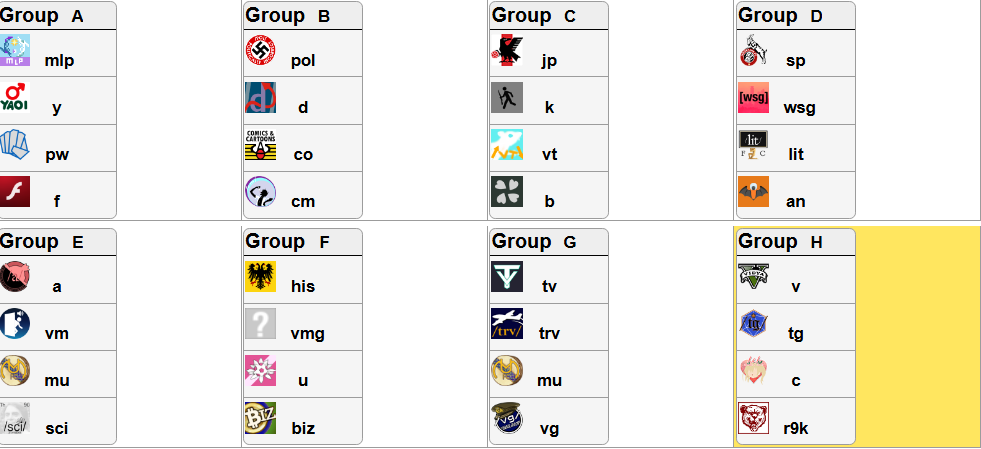
Task: Click the Bitcoin biz logo
Action: click(x=260, y=418)
